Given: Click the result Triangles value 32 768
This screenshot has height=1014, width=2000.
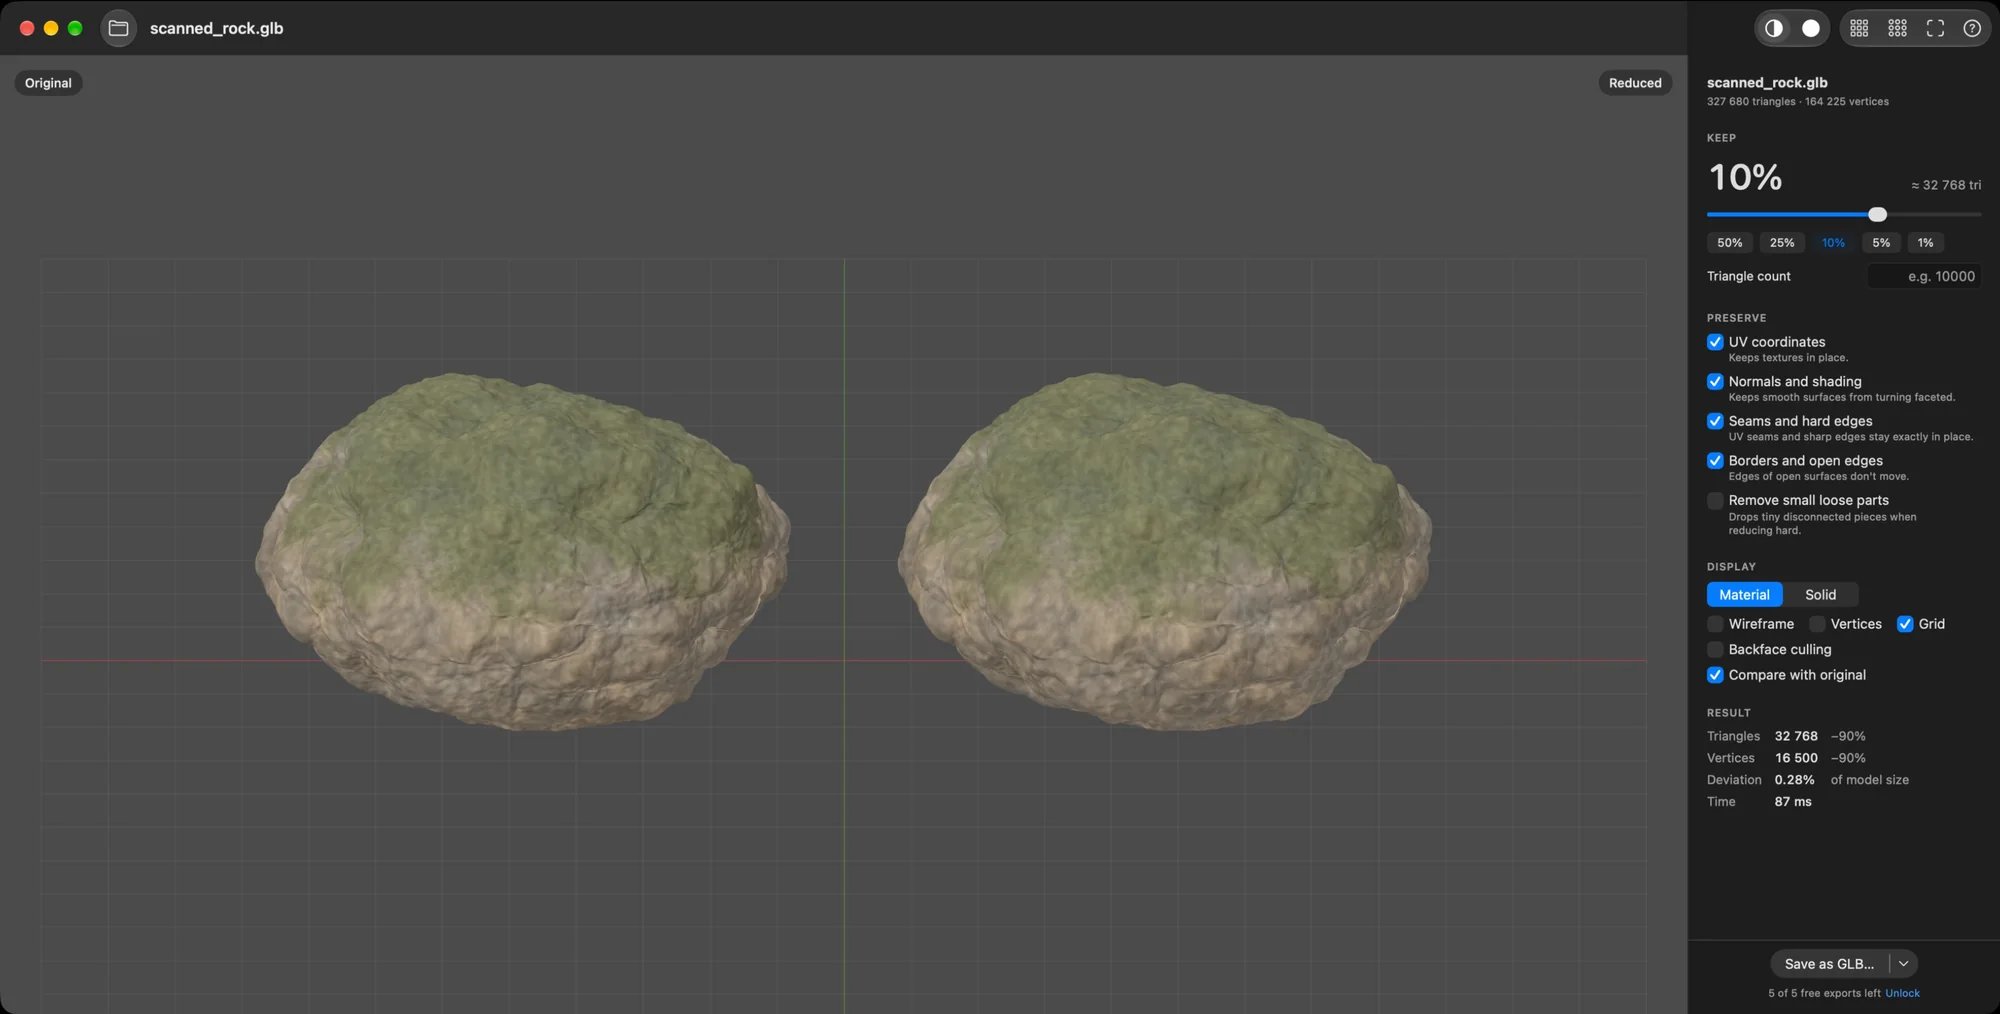Looking at the screenshot, I should click(1796, 736).
